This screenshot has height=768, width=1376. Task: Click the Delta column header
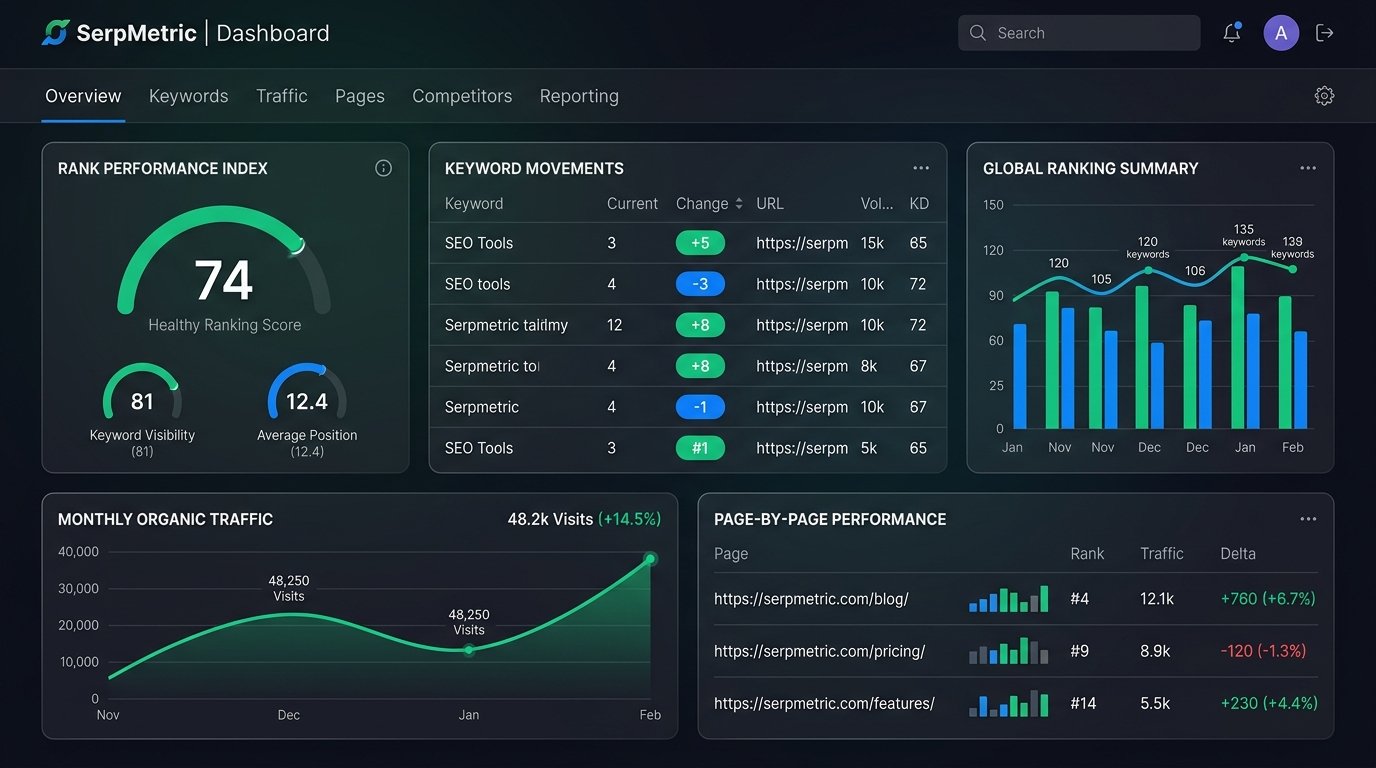(x=1238, y=553)
